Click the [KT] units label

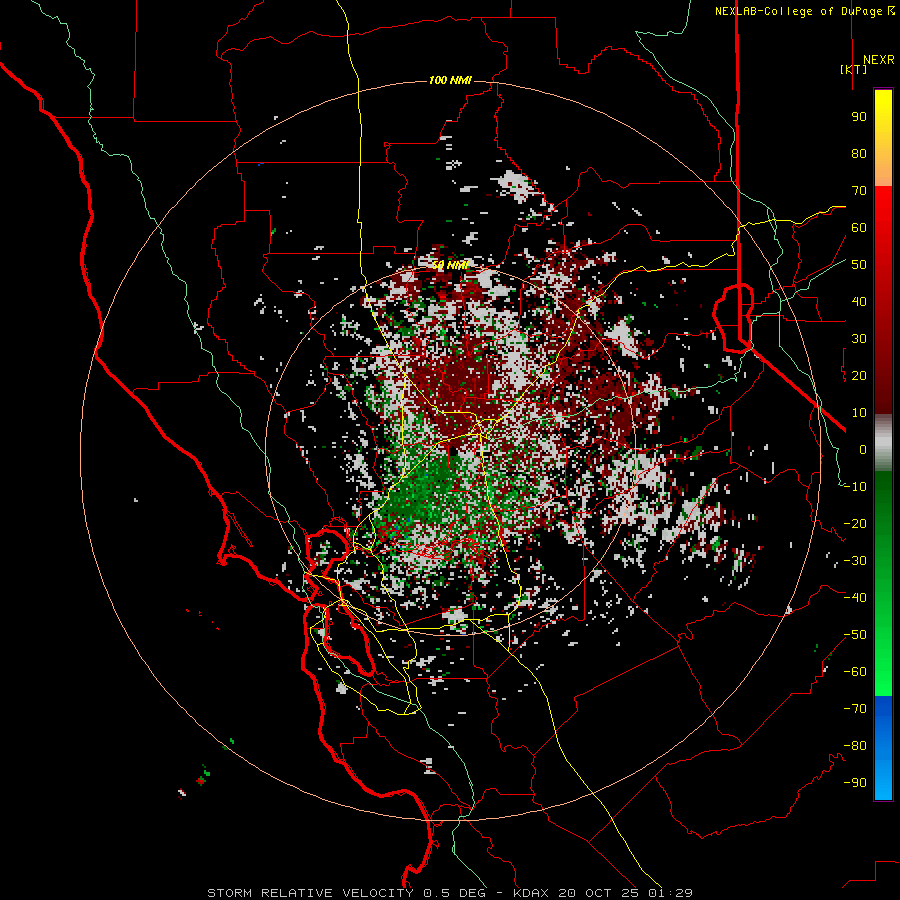tap(853, 69)
